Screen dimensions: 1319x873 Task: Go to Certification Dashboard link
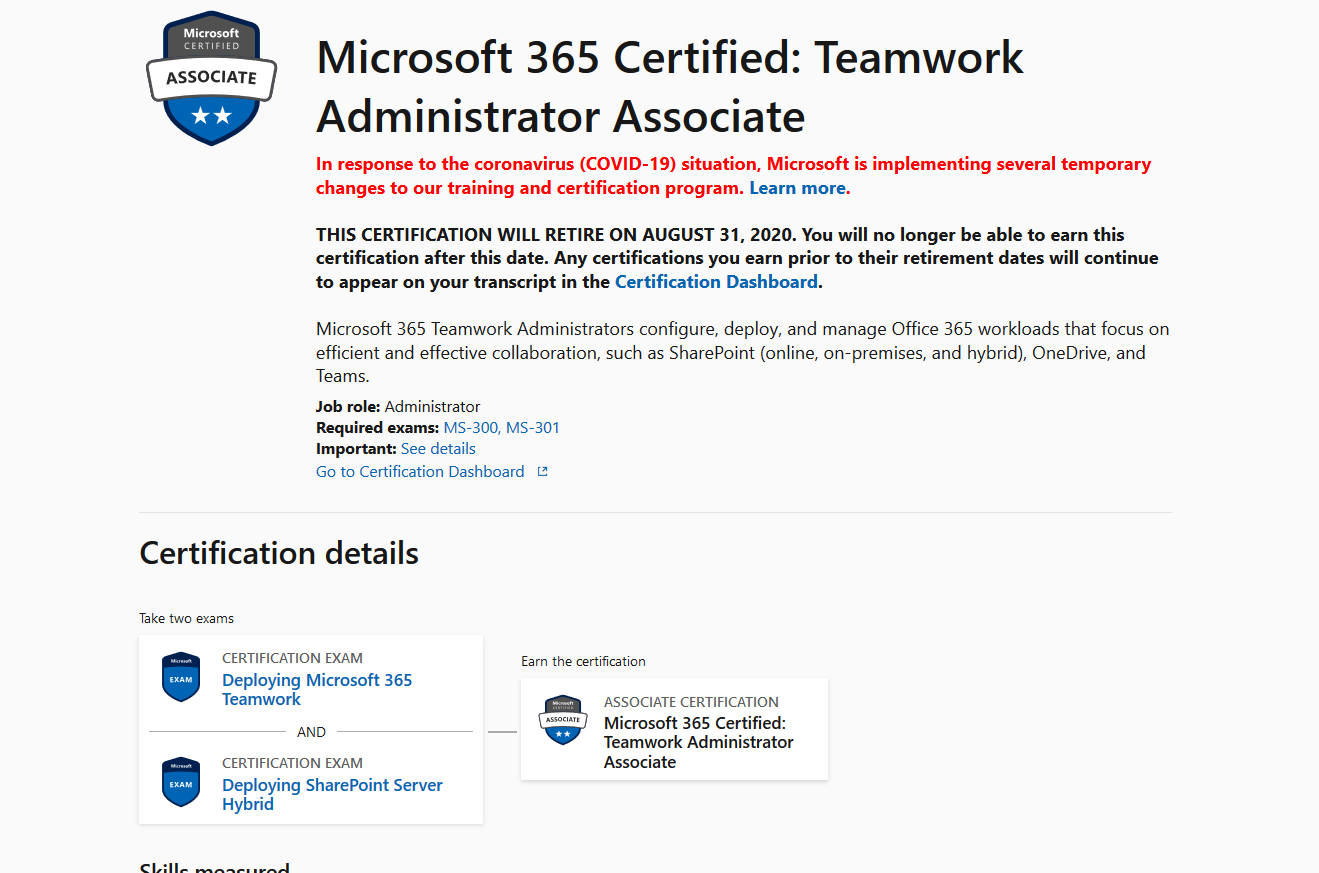(x=420, y=472)
